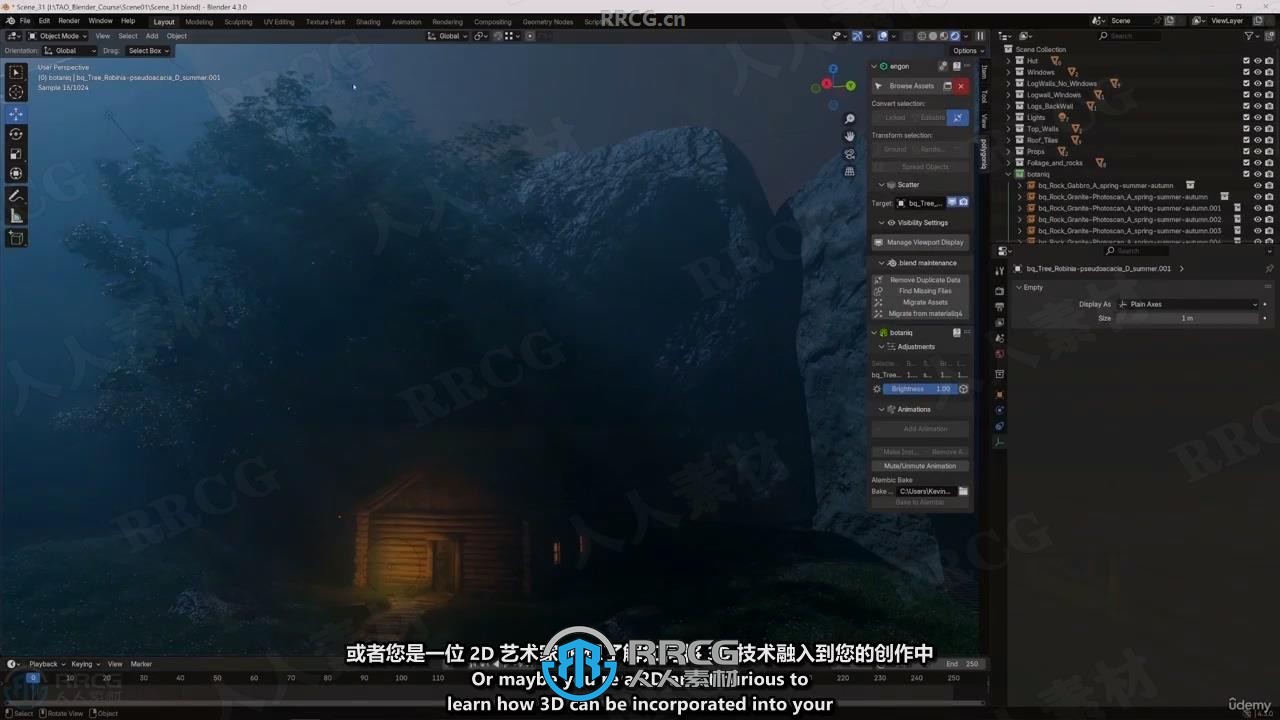Open the Display As Plain Axes dropdown
This screenshot has height=720, width=1280.
pyautogui.click(x=1187, y=304)
